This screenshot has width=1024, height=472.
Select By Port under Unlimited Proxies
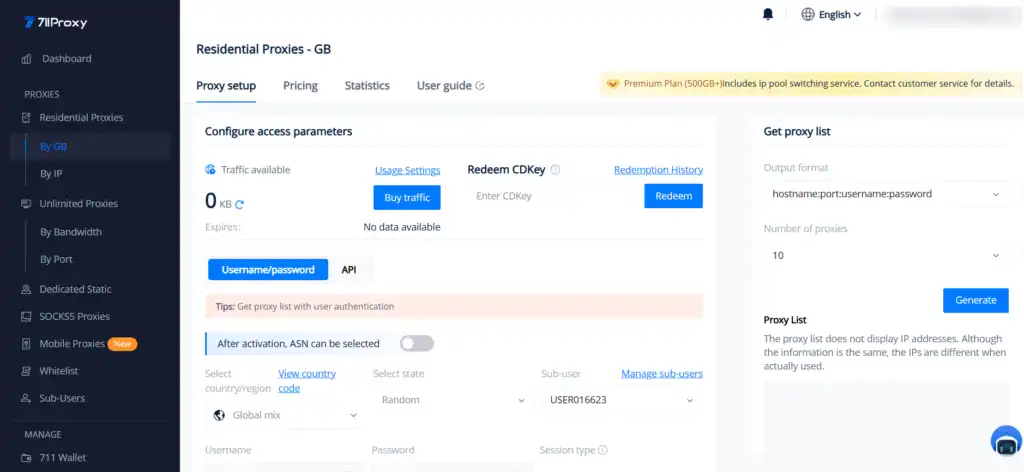tap(56, 259)
